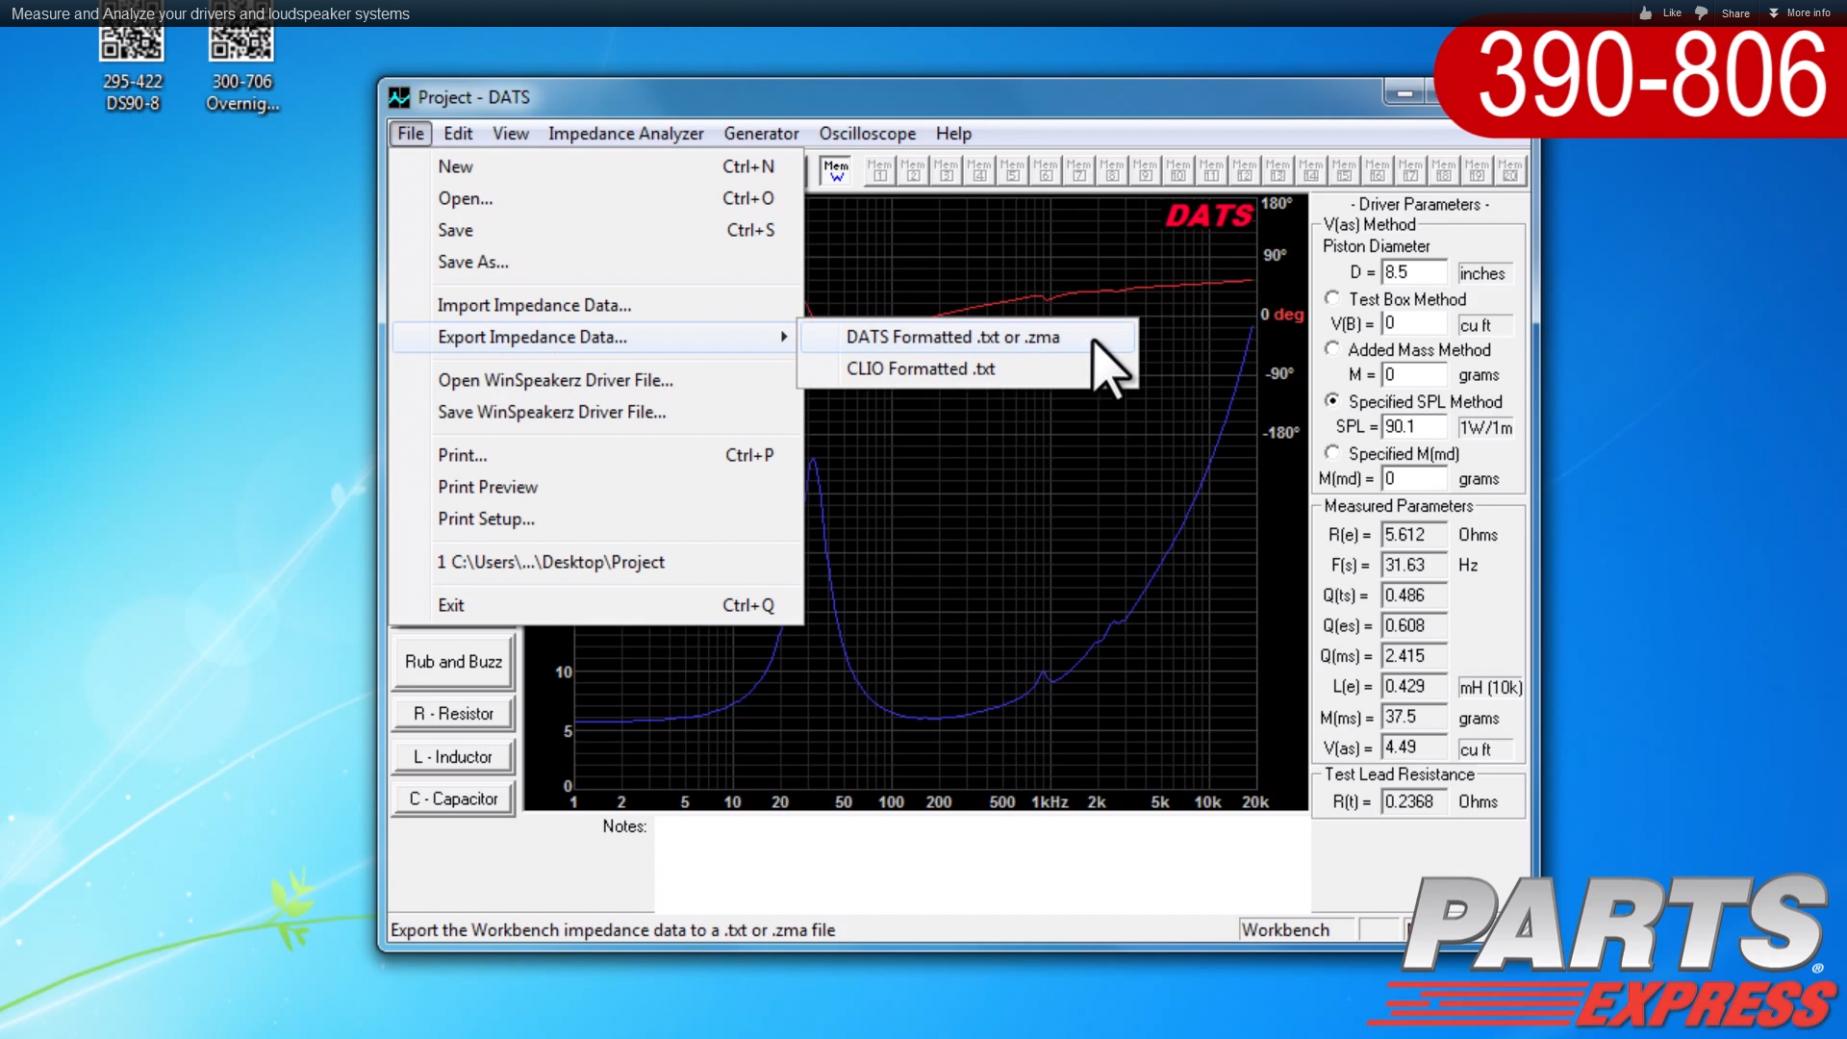Open the Impedance Analyzer menu
The image size is (1847, 1039).
pos(626,133)
